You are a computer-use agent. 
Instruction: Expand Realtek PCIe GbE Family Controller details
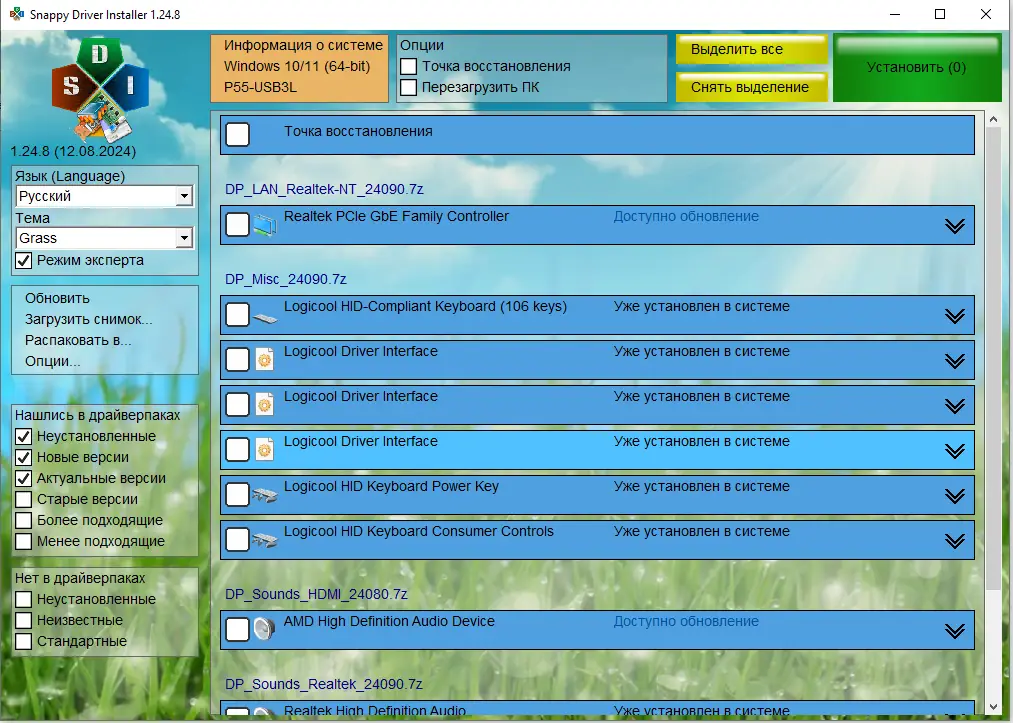point(955,226)
